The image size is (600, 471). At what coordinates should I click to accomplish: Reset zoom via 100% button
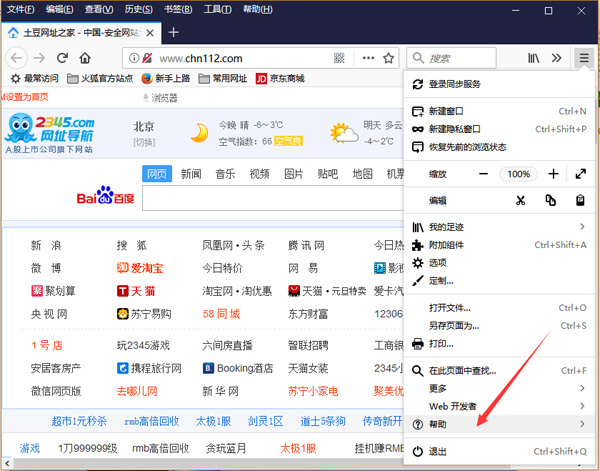coord(518,174)
